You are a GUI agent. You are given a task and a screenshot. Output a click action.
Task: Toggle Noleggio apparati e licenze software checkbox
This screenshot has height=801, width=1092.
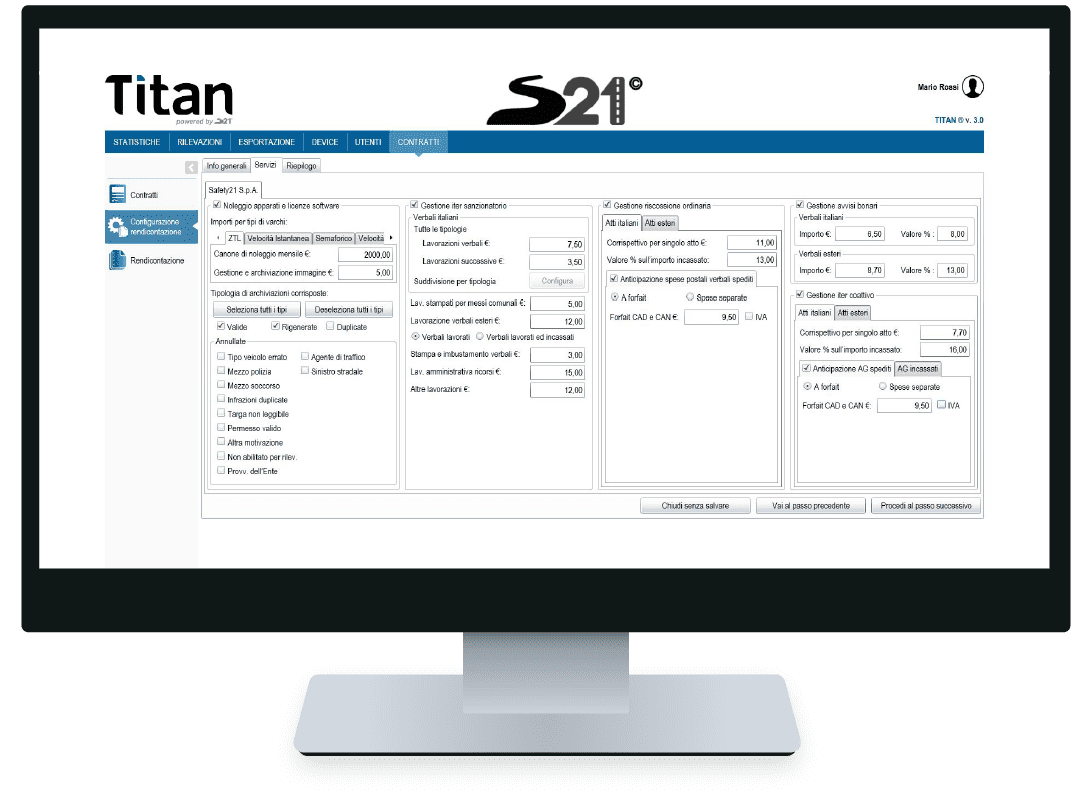pyautogui.click(x=217, y=205)
